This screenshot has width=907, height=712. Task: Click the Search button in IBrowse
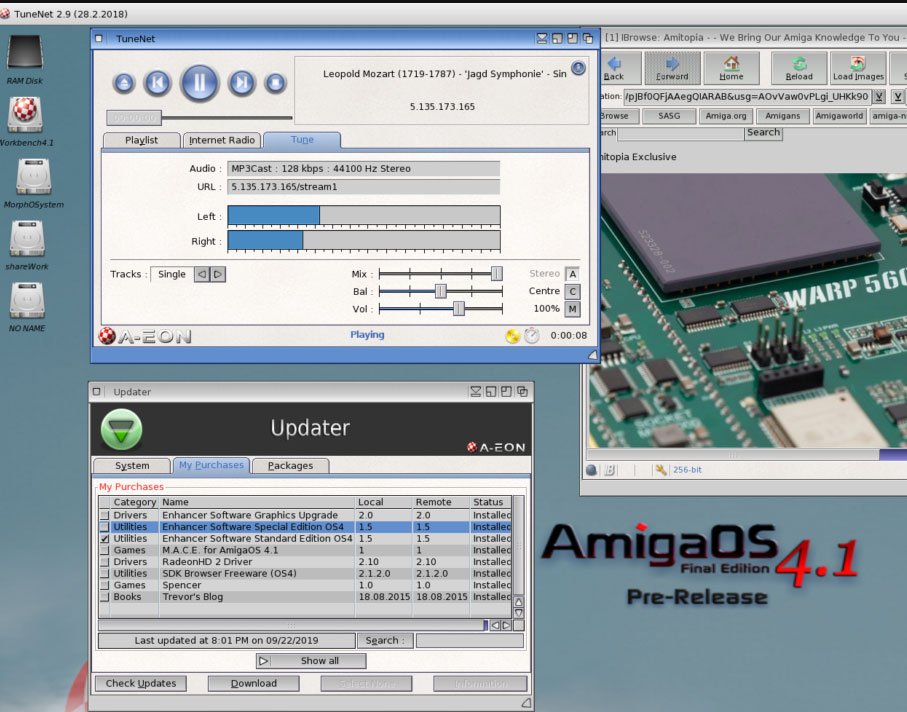[763, 132]
